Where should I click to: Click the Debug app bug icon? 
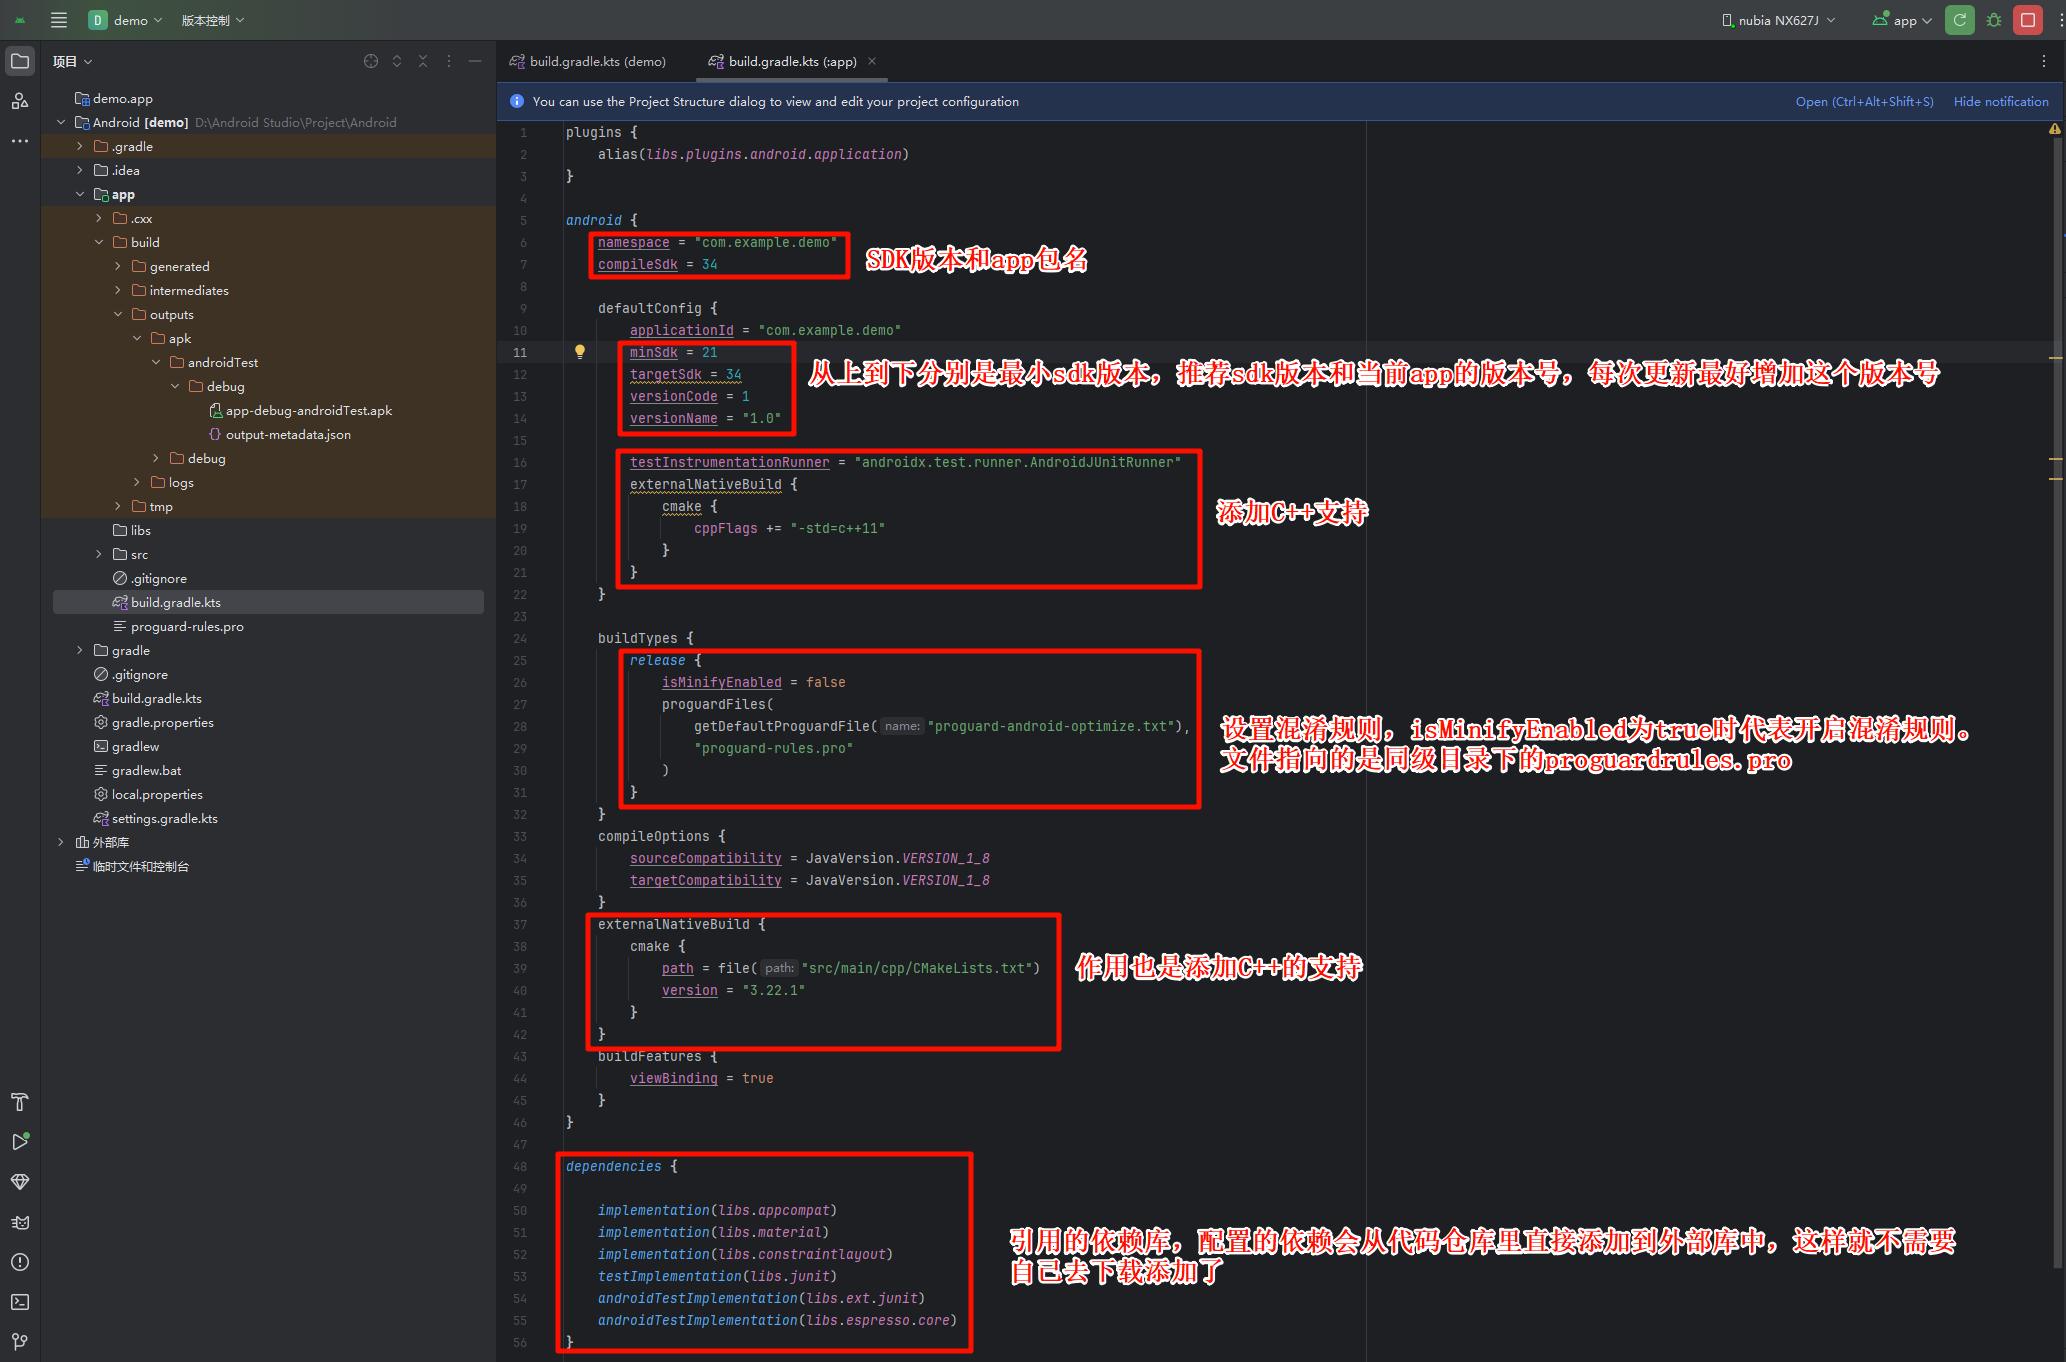(x=1994, y=20)
